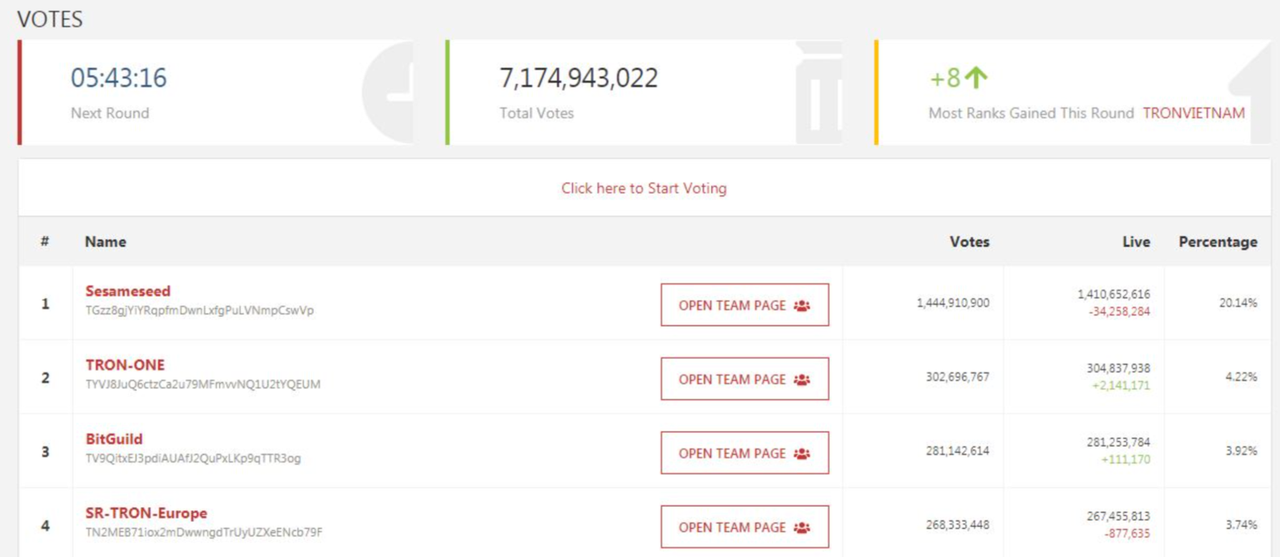The width and height of the screenshot is (1280, 557).
Task: Click the ballot box icon in Total Votes card
Action: pyautogui.click(x=820, y=92)
